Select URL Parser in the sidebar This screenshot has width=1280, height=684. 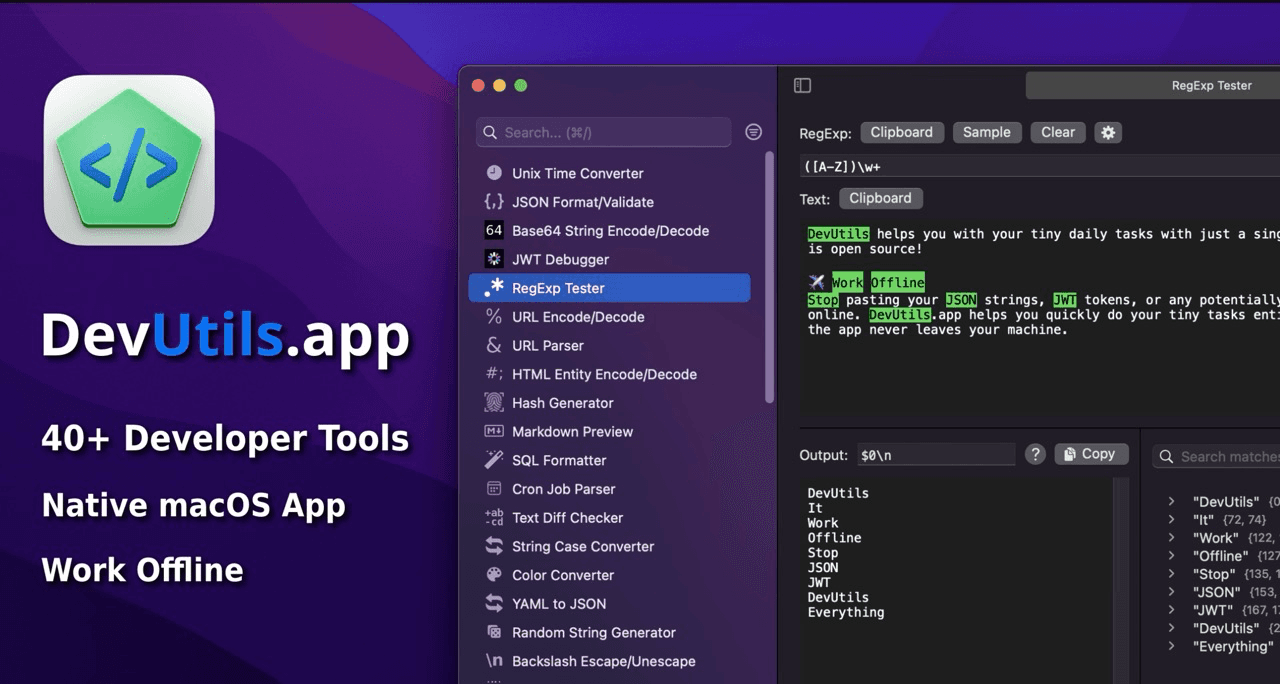tap(548, 346)
